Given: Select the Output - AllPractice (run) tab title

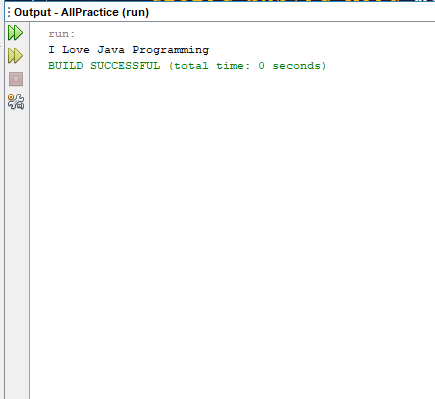Looking at the screenshot, I should pos(81,12).
